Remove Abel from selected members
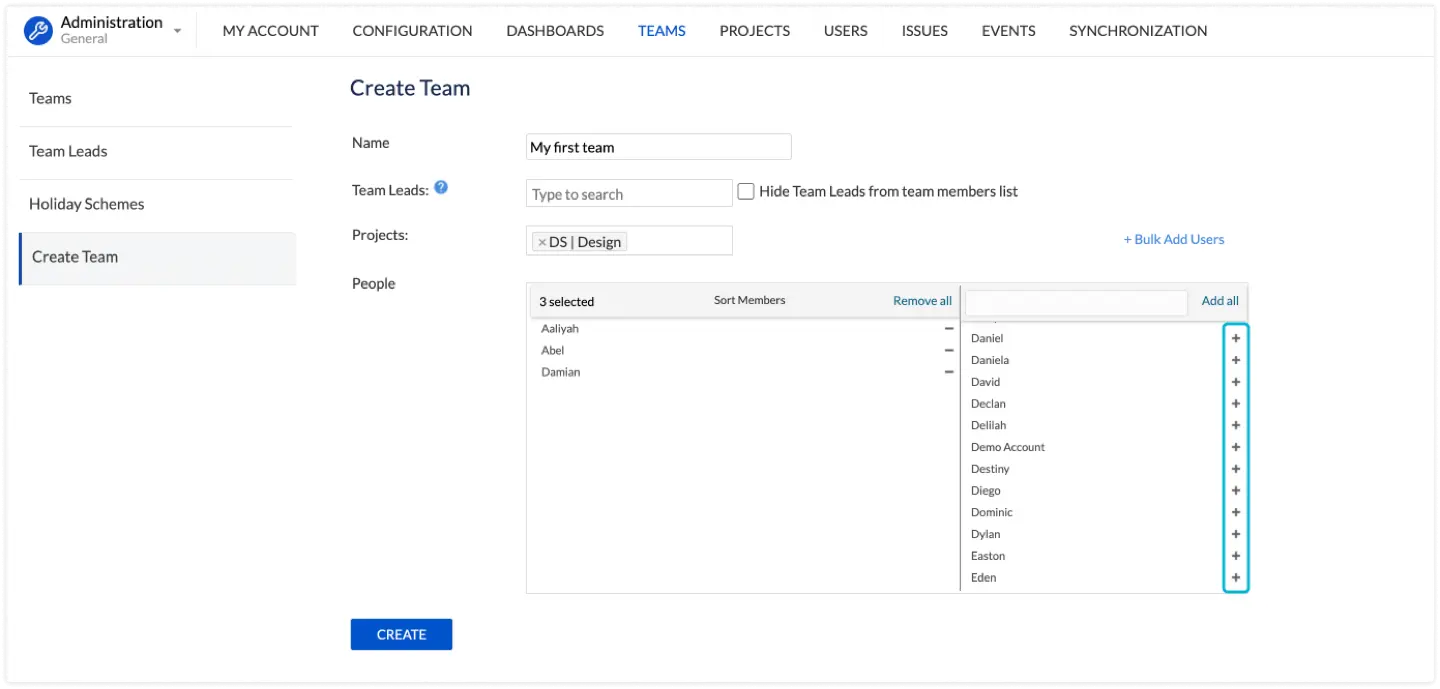 [x=949, y=351]
